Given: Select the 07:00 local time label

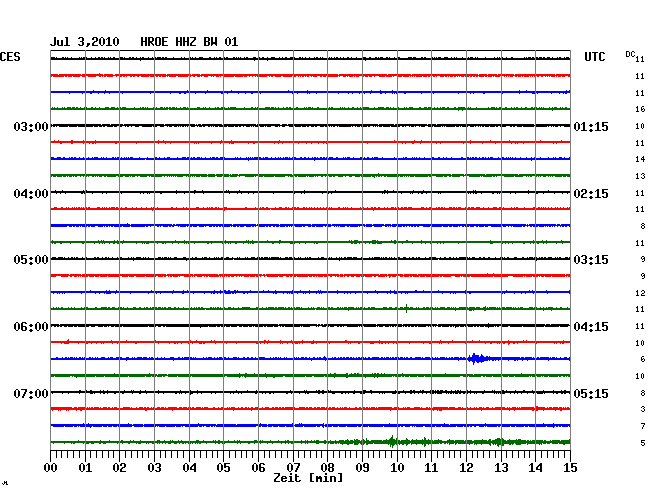Looking at the screenshot, I should coord(31,393).
